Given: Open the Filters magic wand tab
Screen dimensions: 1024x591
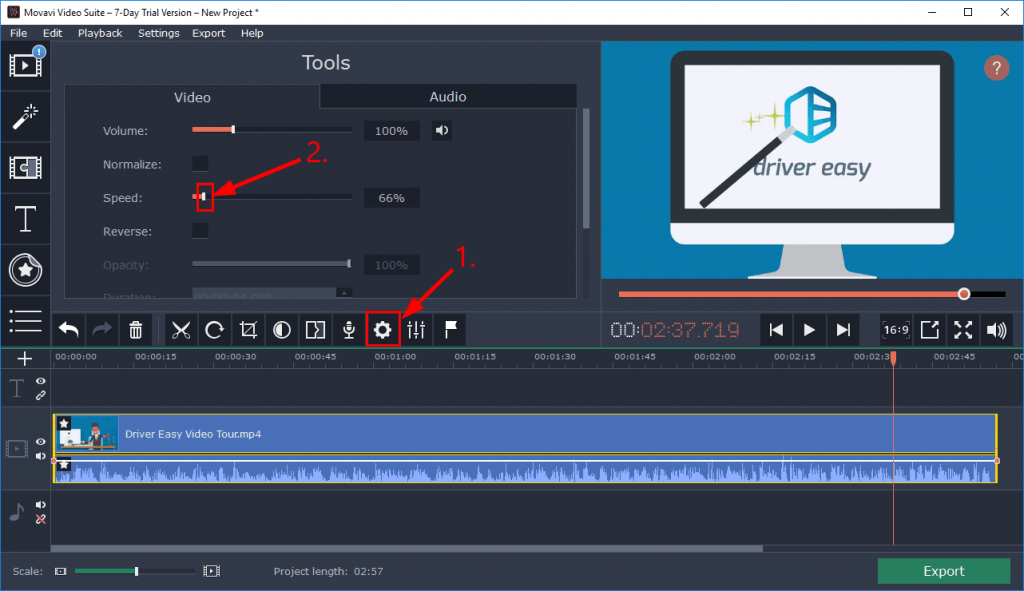Looking at the screenshot, I should click(x=25, y=117).
